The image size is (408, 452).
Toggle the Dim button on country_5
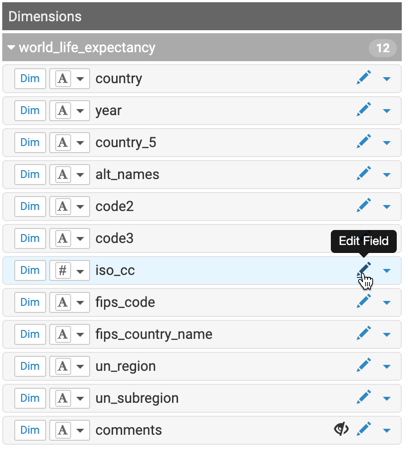pos(30,142)
